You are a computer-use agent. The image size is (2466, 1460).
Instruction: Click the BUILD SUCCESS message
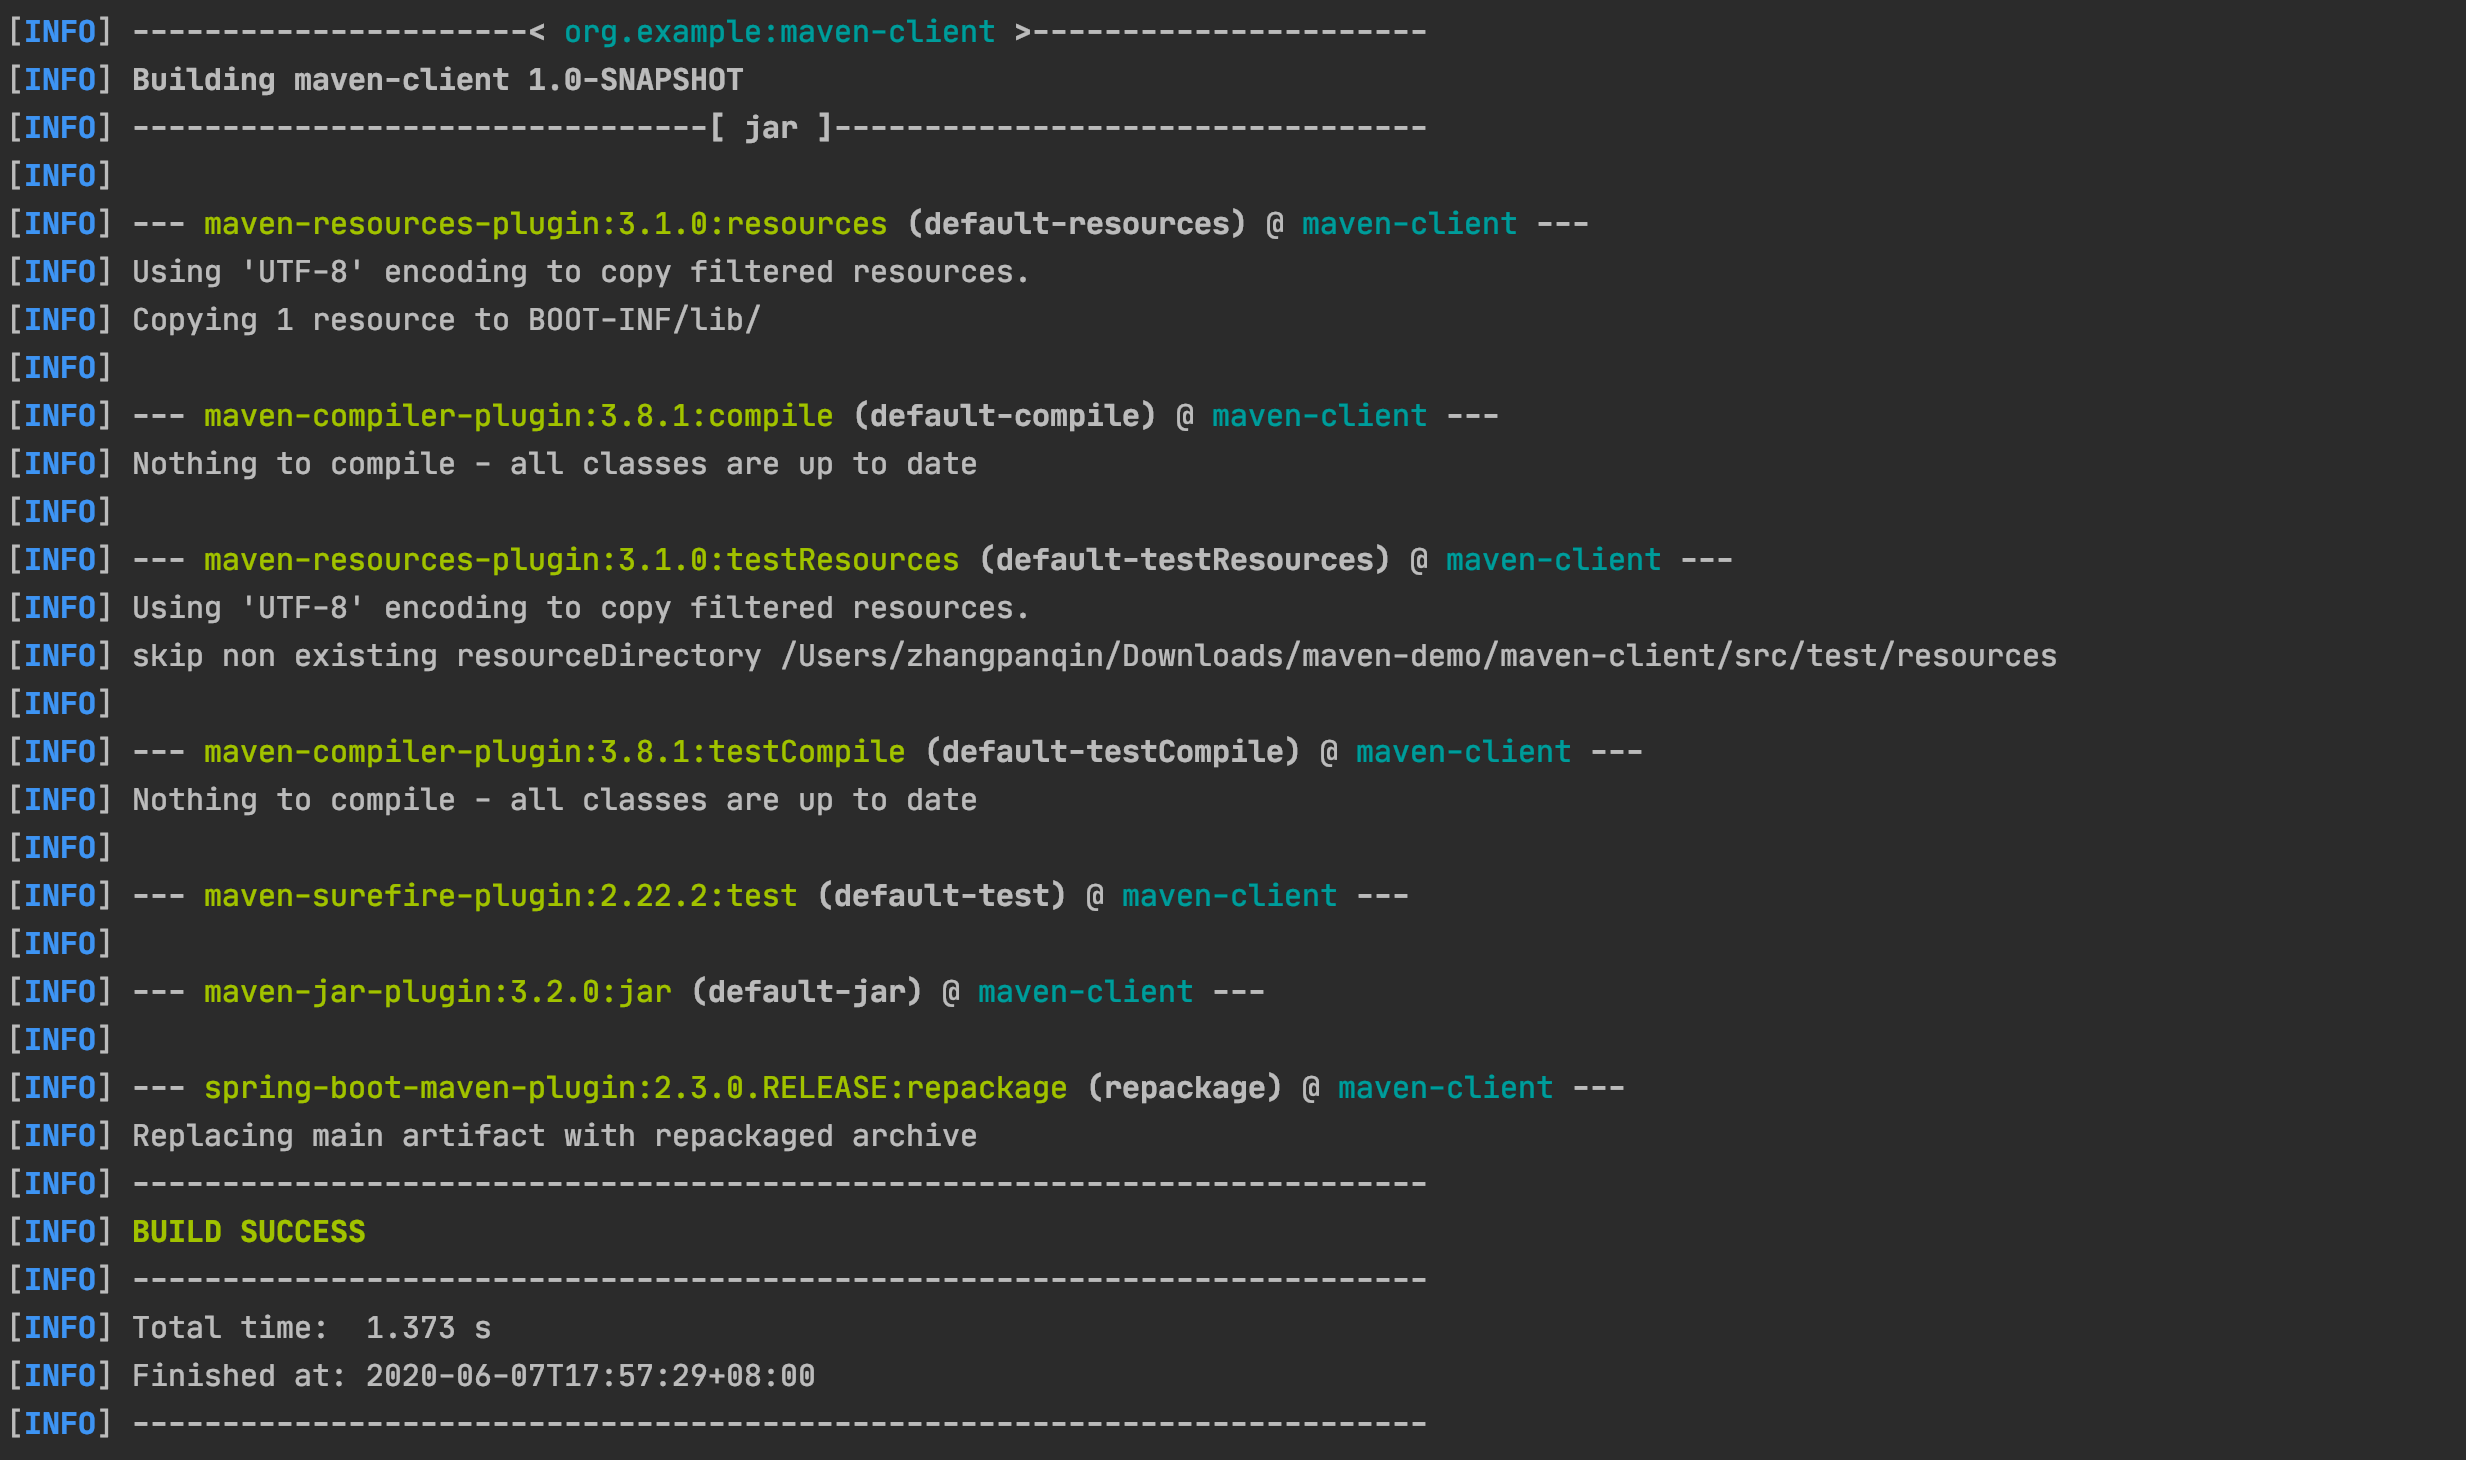click(x=248, y=1232)
